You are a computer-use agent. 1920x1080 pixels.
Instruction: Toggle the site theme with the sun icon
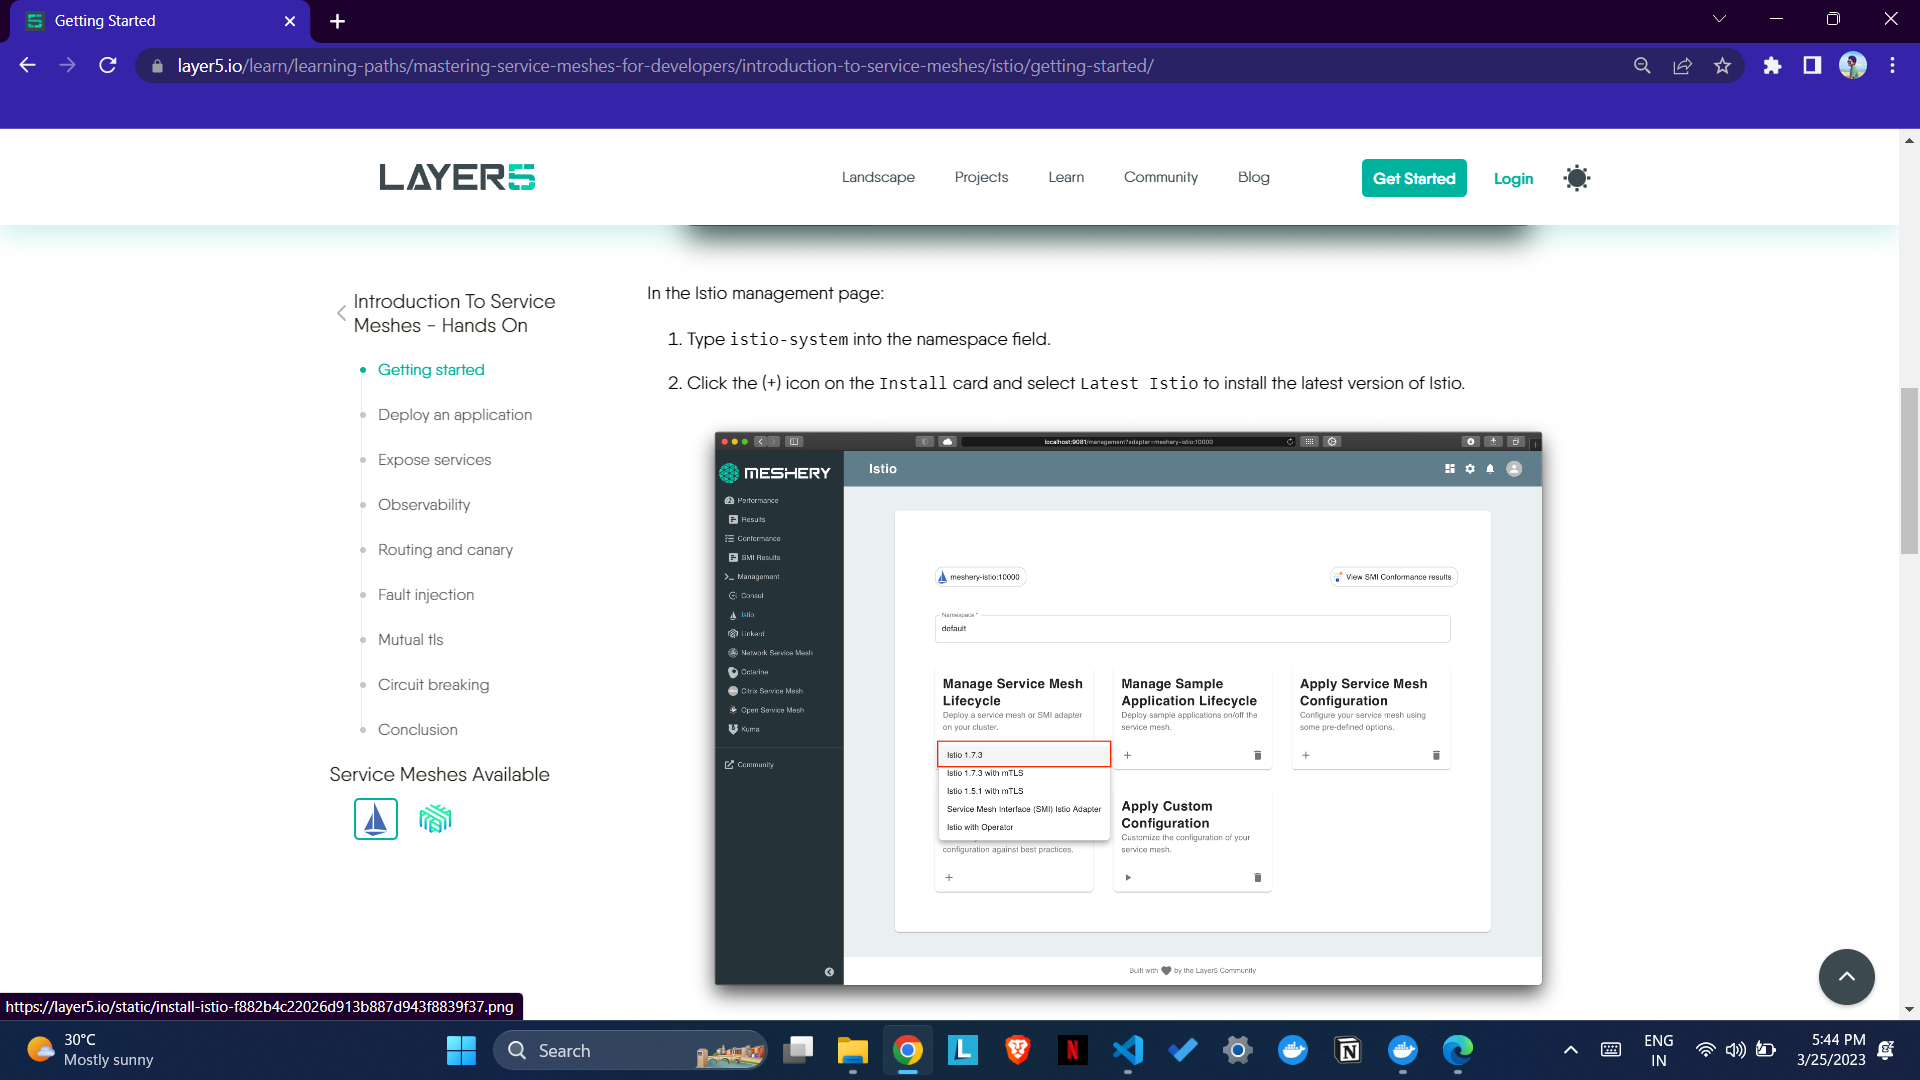click(x=1576, y=177)
